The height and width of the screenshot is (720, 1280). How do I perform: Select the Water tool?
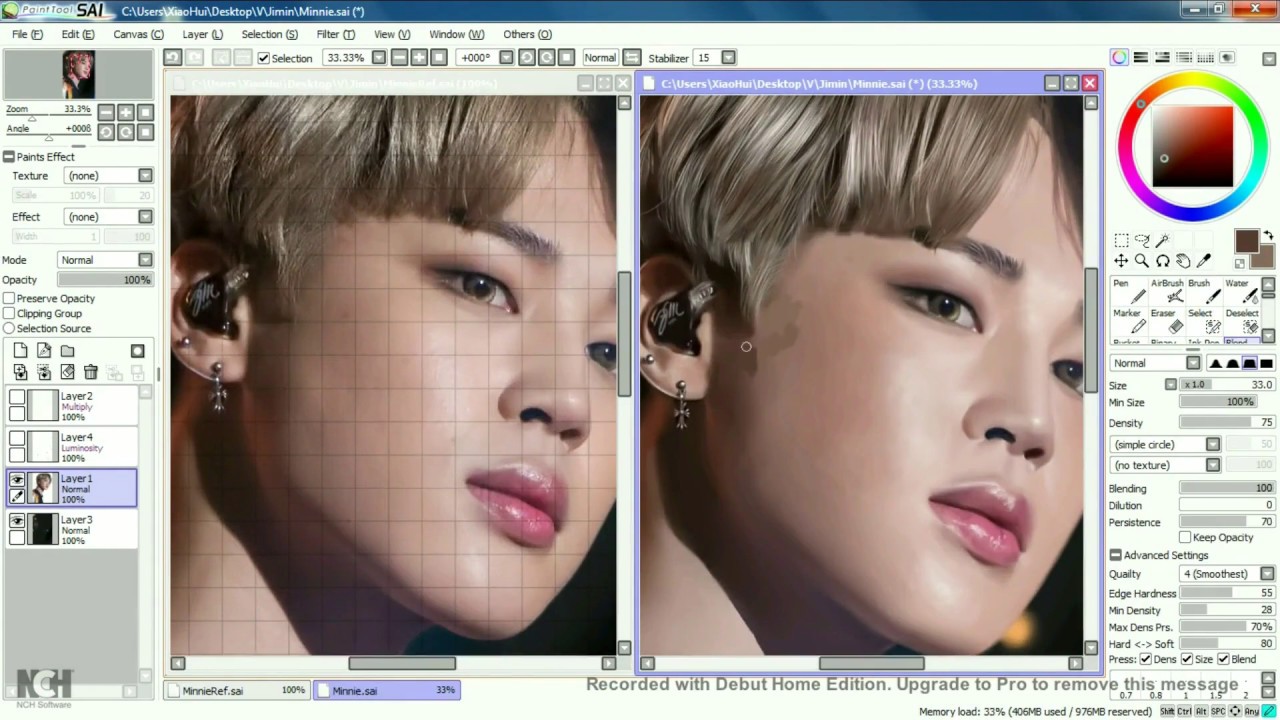pos(1241,291)
